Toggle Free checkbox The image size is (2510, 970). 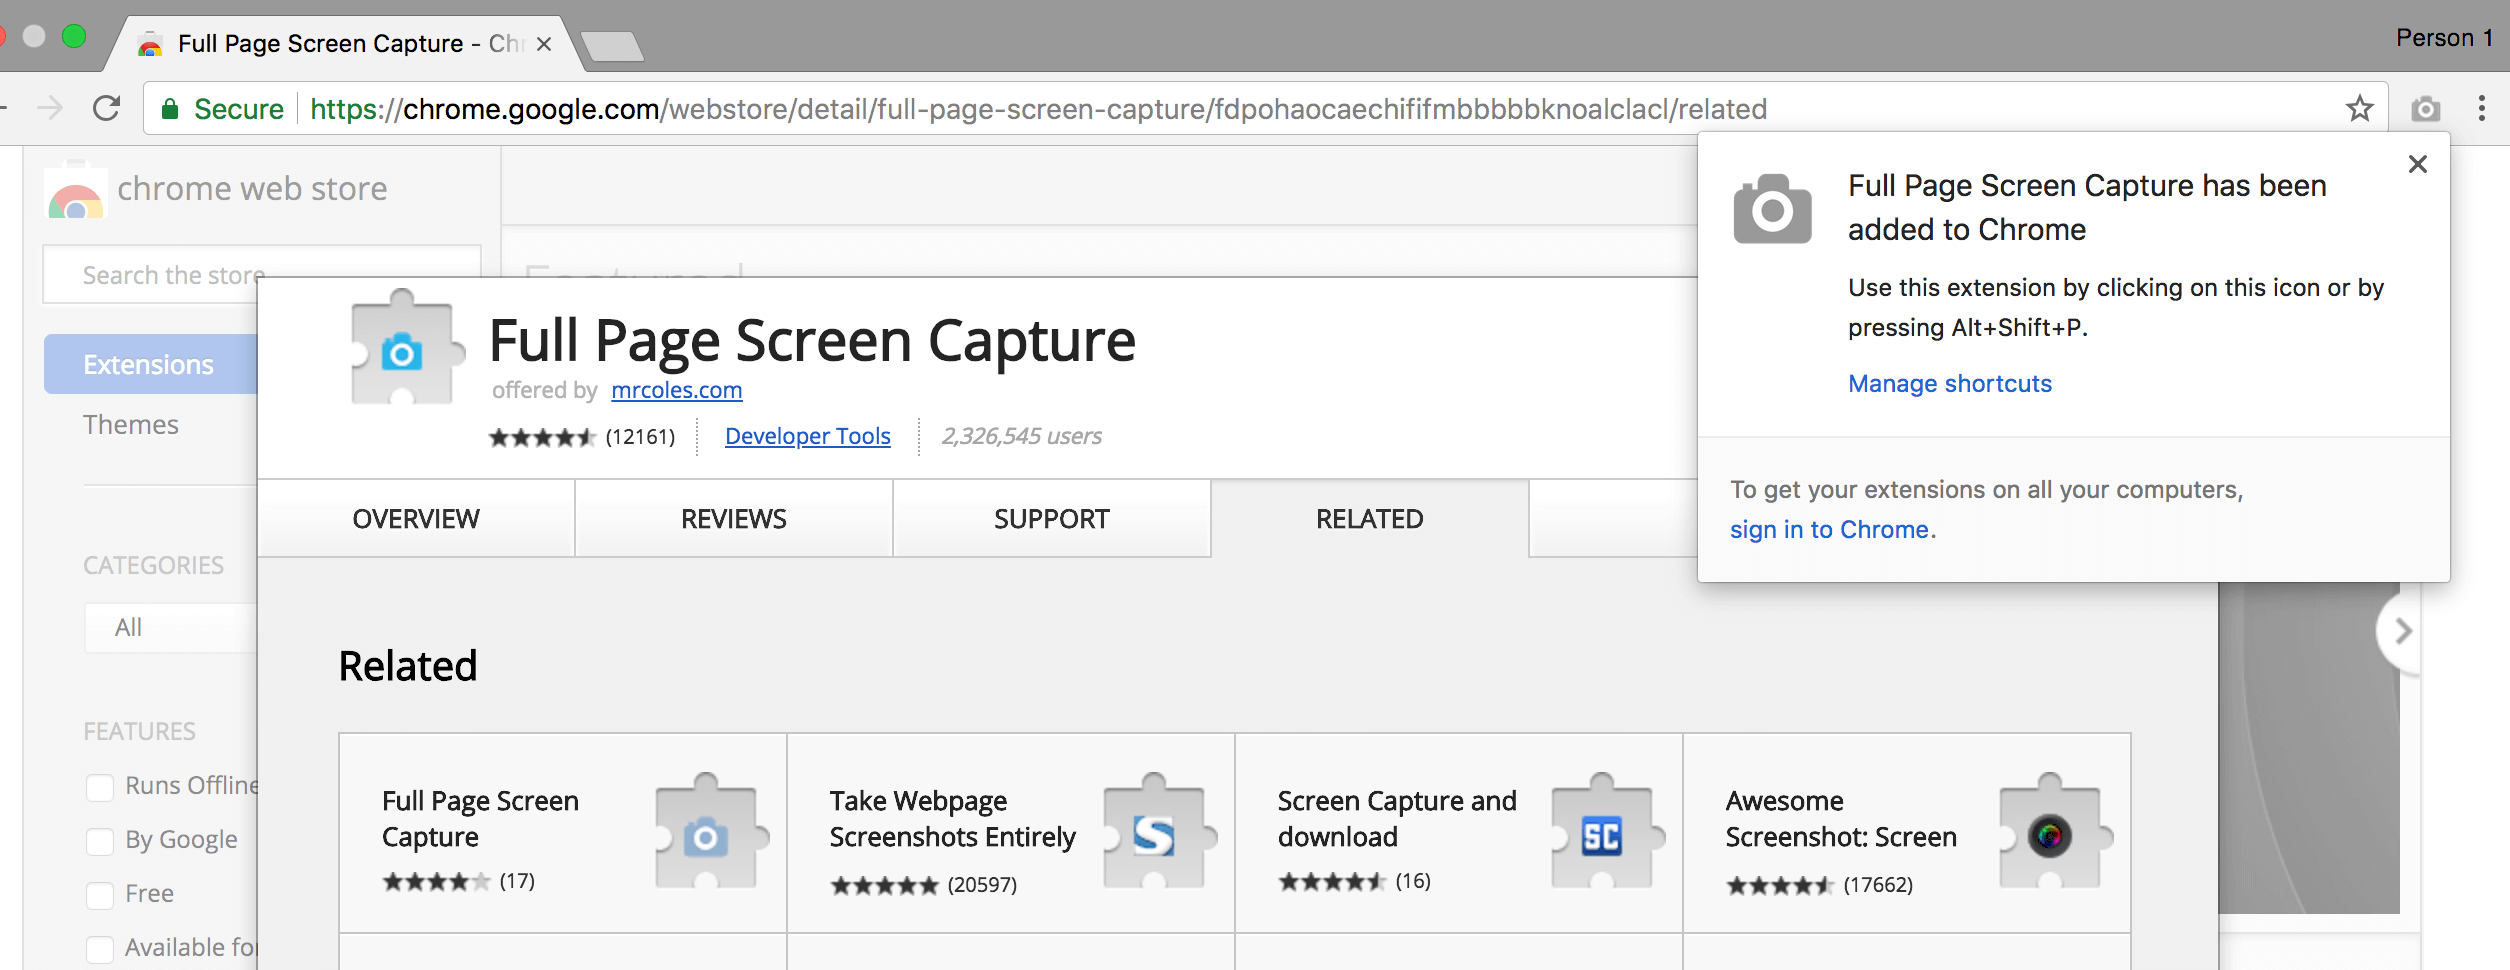point(100,896)
